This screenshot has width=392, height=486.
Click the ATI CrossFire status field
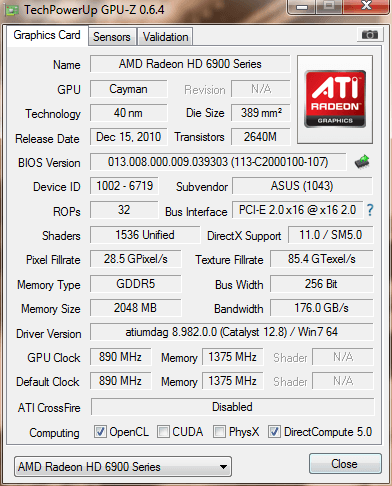coord(233,407)
